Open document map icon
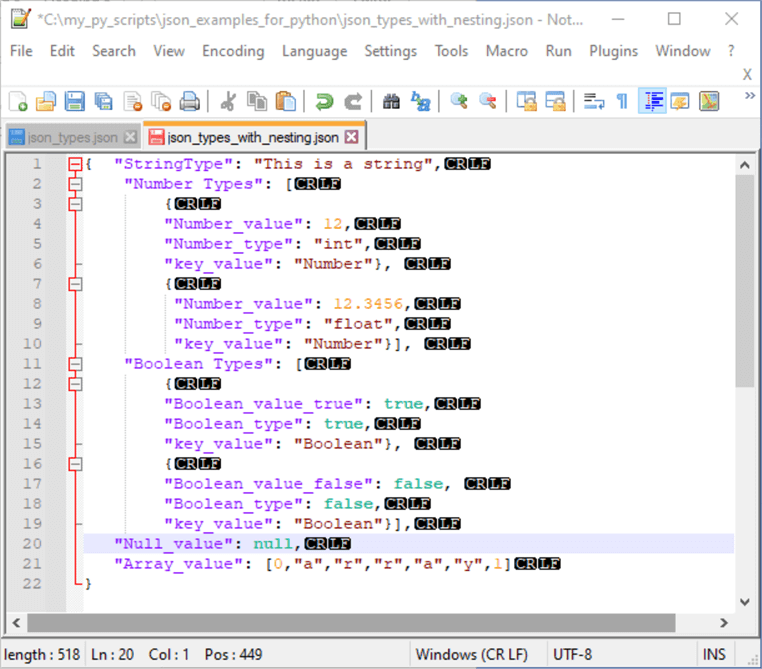762x669 pixels. (x=709, y=102)
